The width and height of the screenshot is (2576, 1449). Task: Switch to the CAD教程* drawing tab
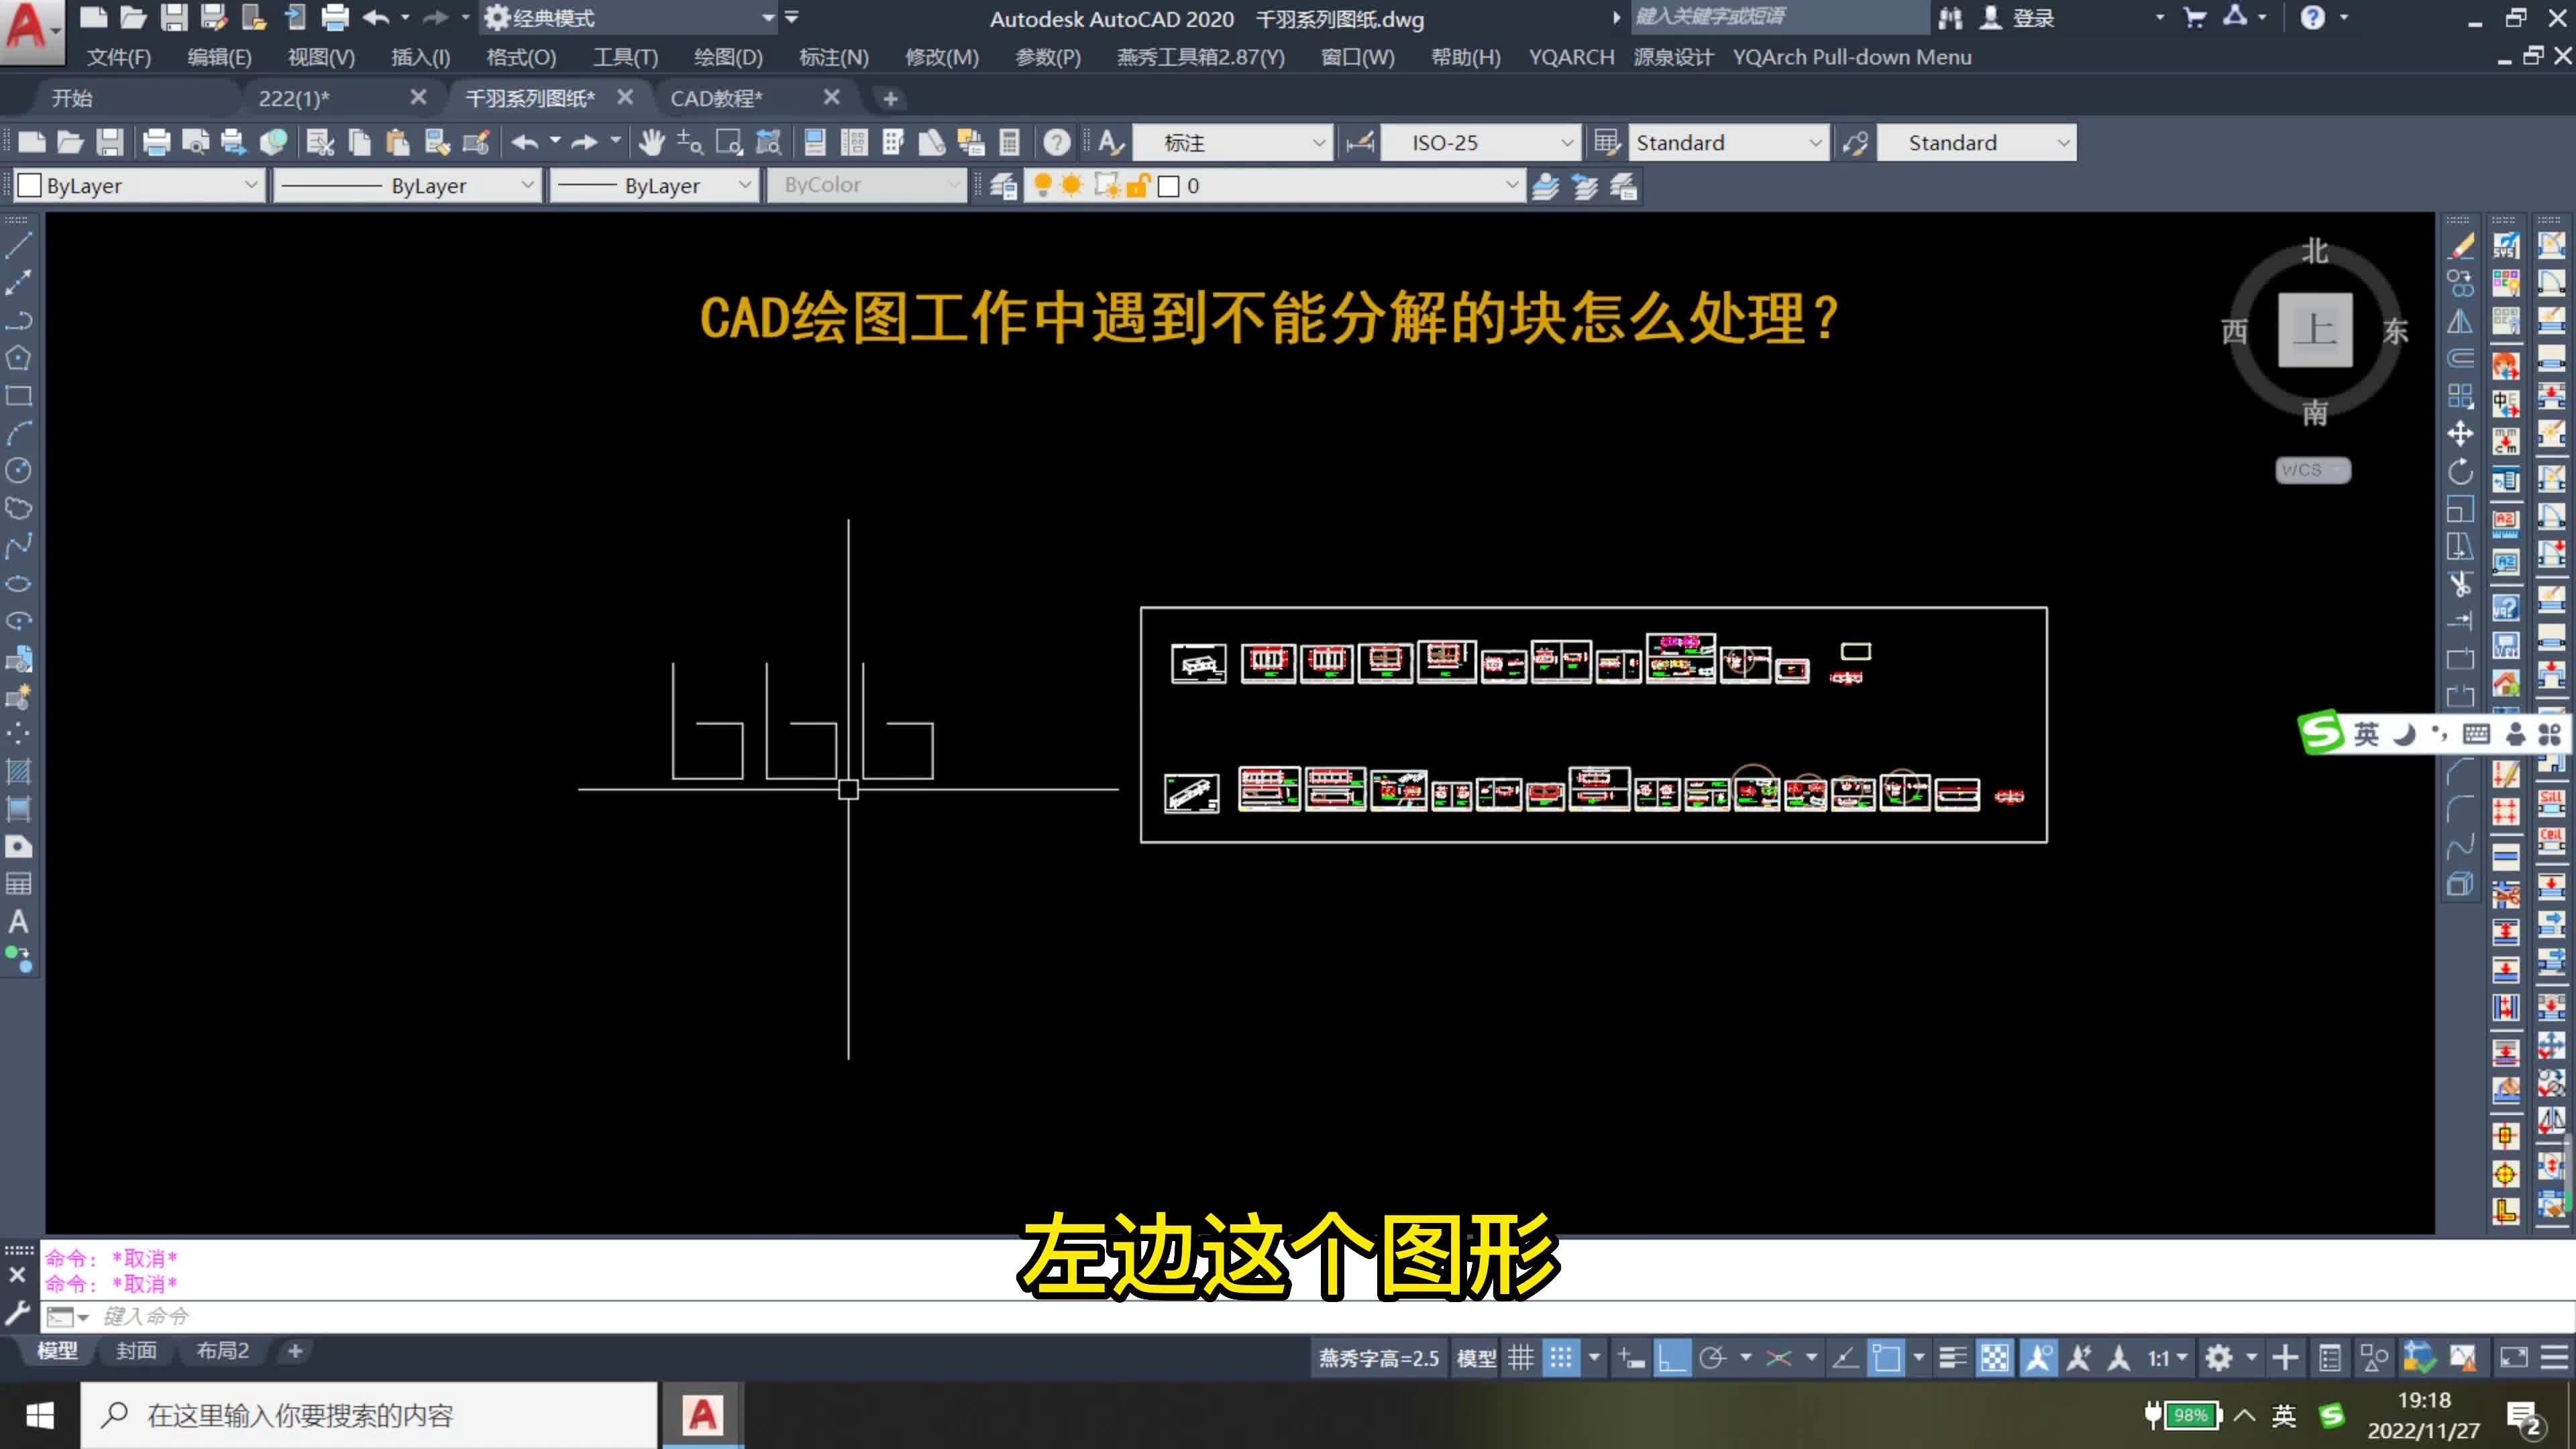pos(716,98)
